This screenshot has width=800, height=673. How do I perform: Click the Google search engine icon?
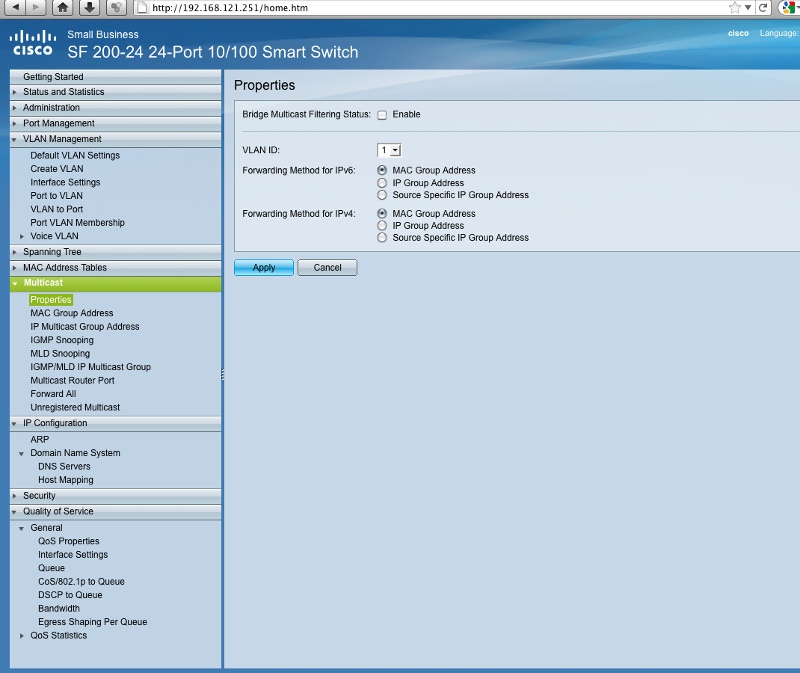(x=788, y=8)
